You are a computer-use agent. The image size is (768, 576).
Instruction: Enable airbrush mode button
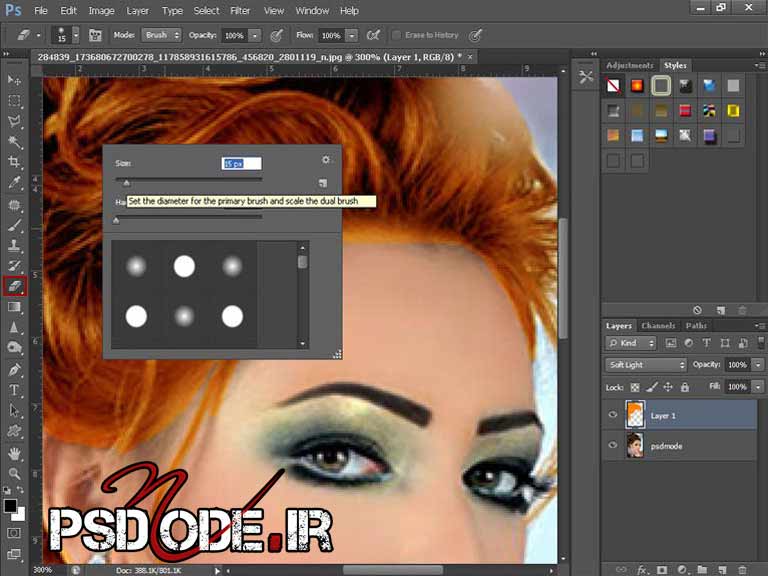373,35
